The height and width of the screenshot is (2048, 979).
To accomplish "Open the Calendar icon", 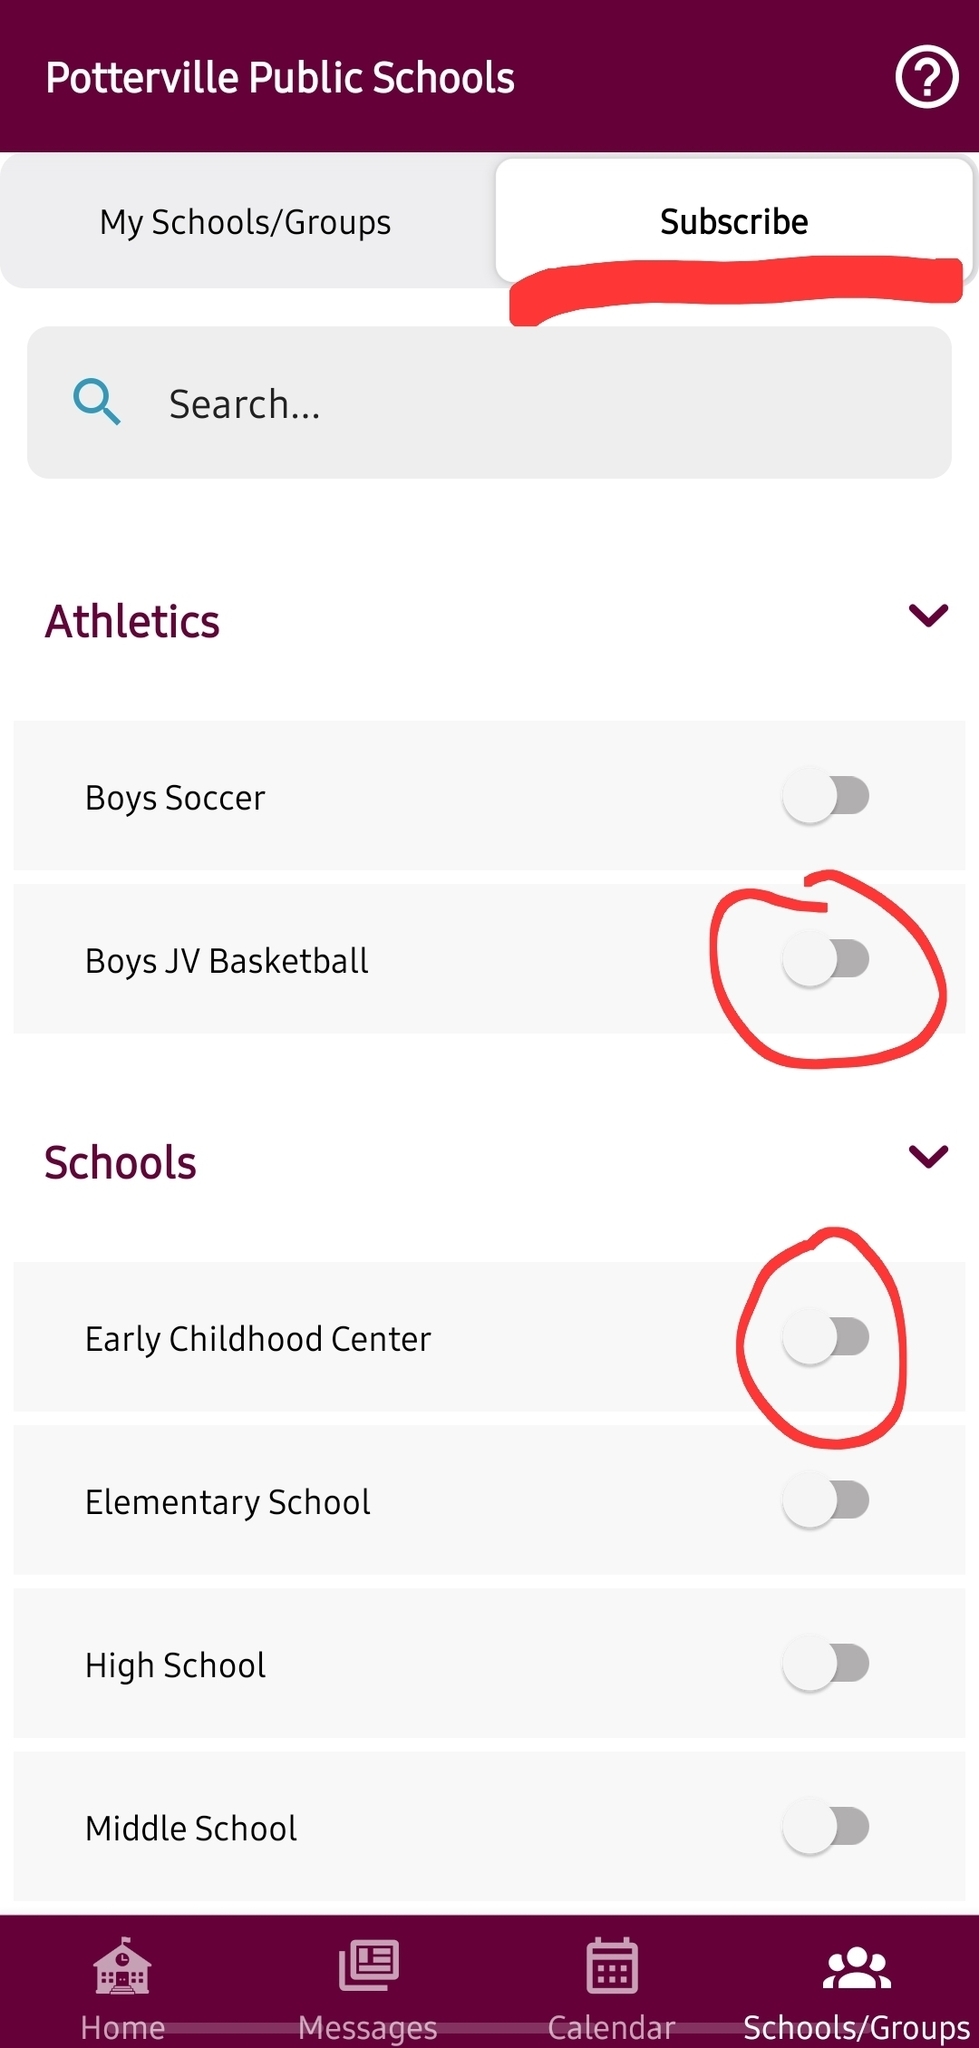I will click(x=612, y=1966).
